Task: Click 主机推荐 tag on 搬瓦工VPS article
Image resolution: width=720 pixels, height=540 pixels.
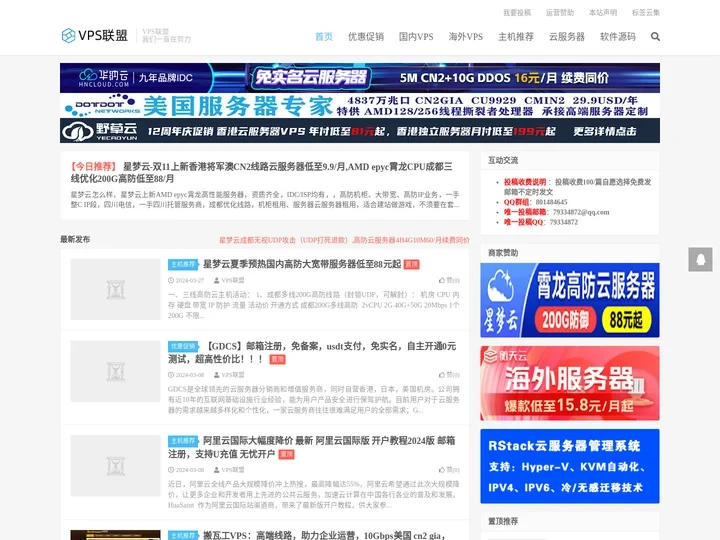Action: pos(183,535)
